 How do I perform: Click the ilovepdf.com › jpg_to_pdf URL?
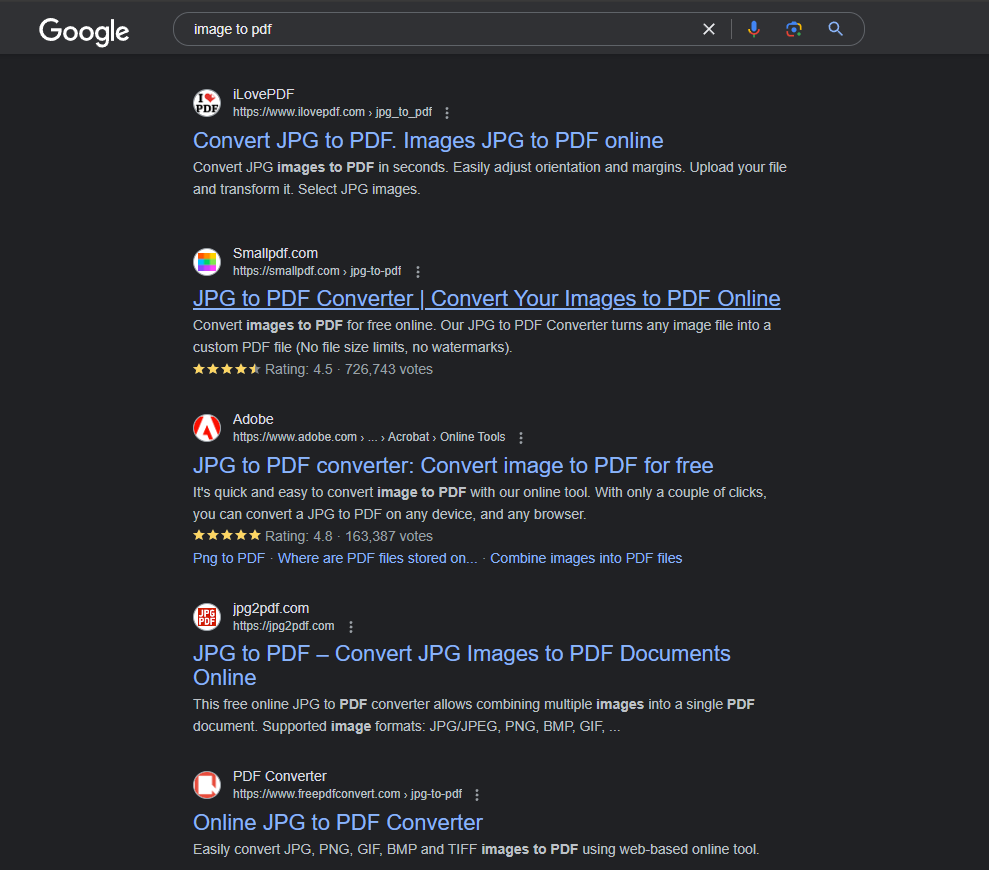332,112
